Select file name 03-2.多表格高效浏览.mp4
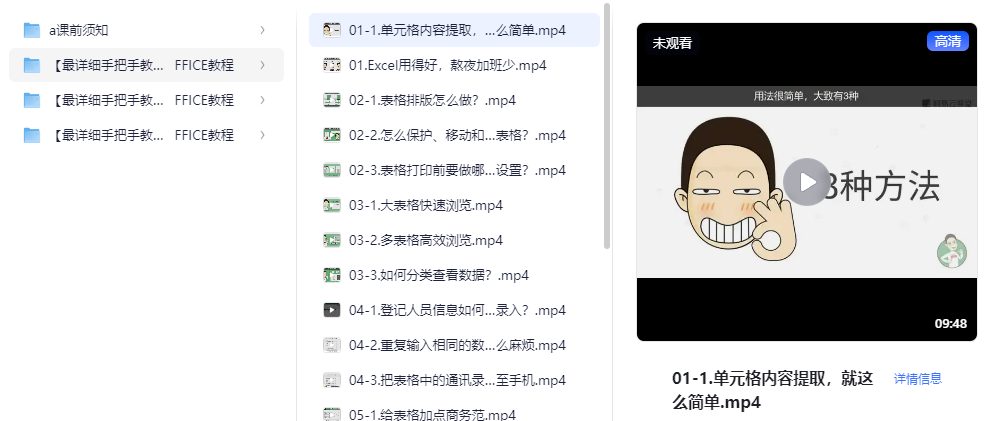991x421 pixels. click(426, 240)
